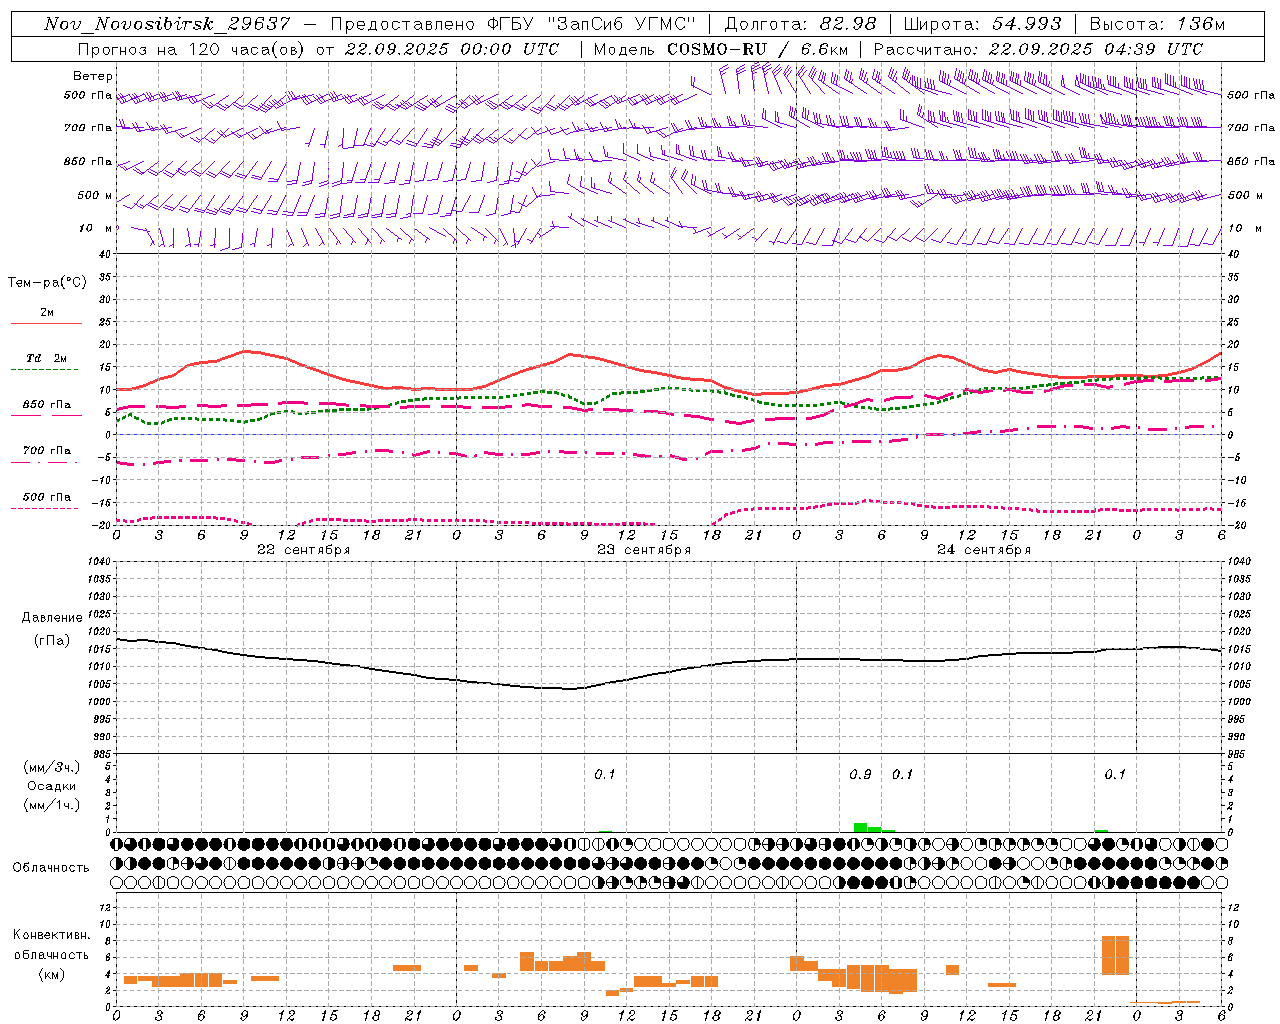Image resolution: width=1280 pixels, height=1024 pixels.
Task: Click the Тем-ра(°C) axis title
Action: [47, 283]
